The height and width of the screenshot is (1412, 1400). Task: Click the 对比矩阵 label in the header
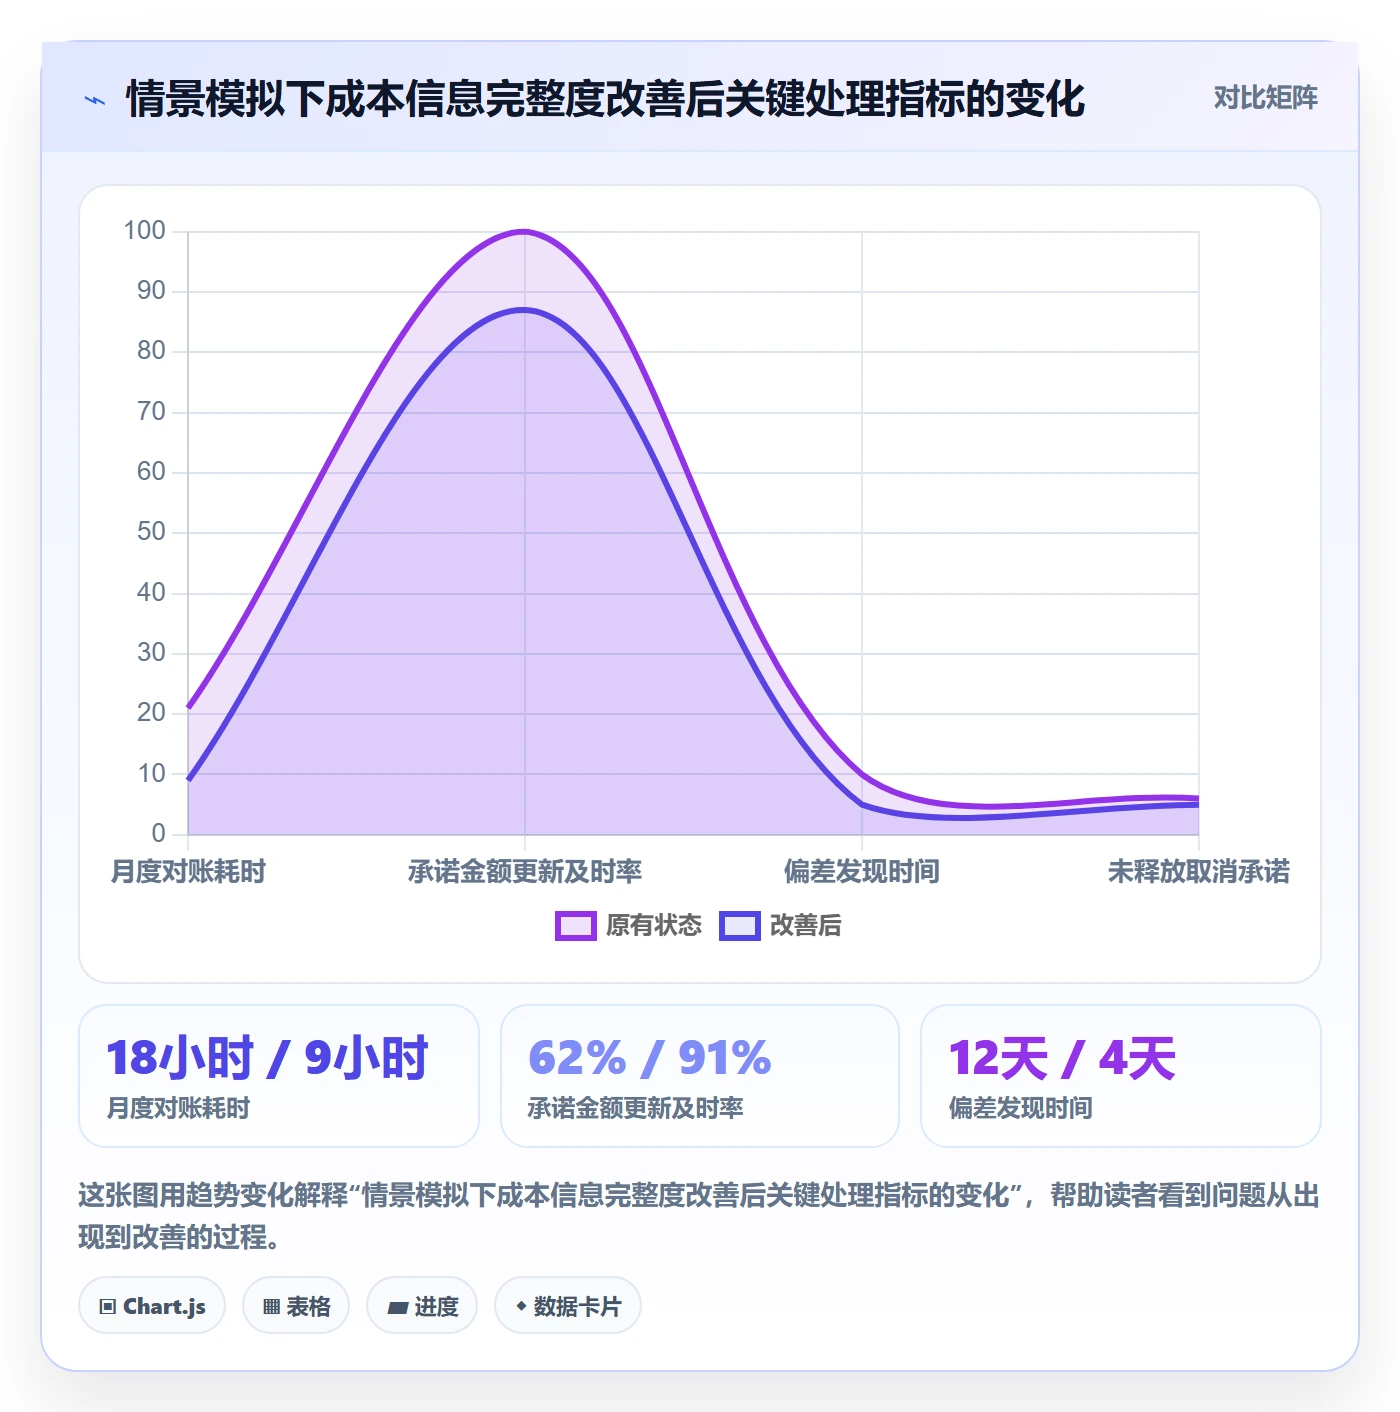tap(1265, 98)
